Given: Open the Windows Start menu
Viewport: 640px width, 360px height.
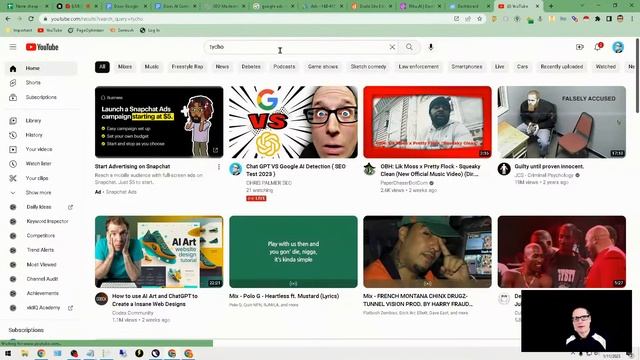Looking at the screenshot, I should [x=8, y=353].
